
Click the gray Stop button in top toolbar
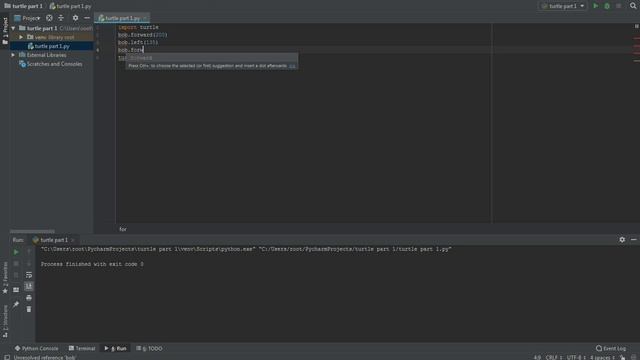(x=618, y=6)
